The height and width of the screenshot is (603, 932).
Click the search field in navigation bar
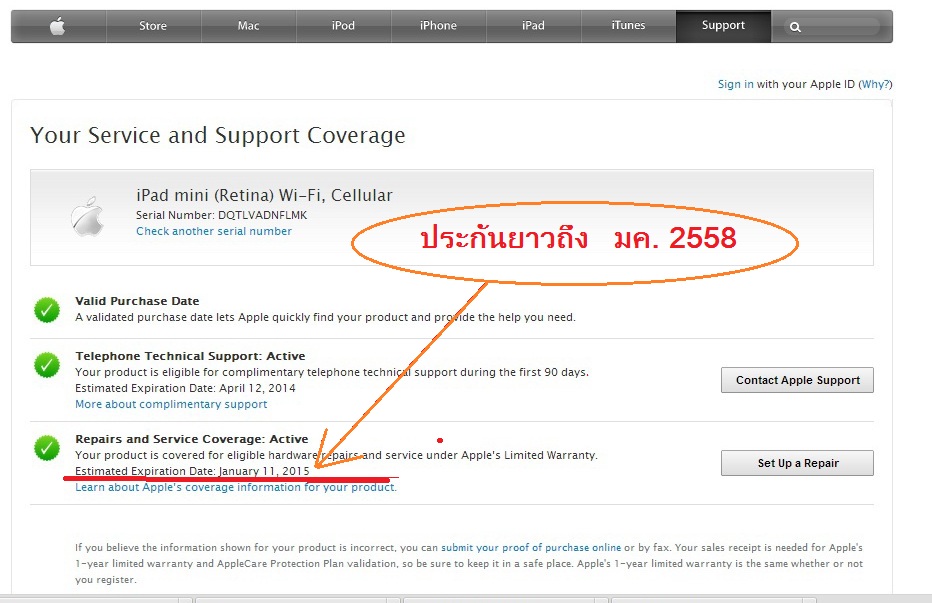point(832,27)
